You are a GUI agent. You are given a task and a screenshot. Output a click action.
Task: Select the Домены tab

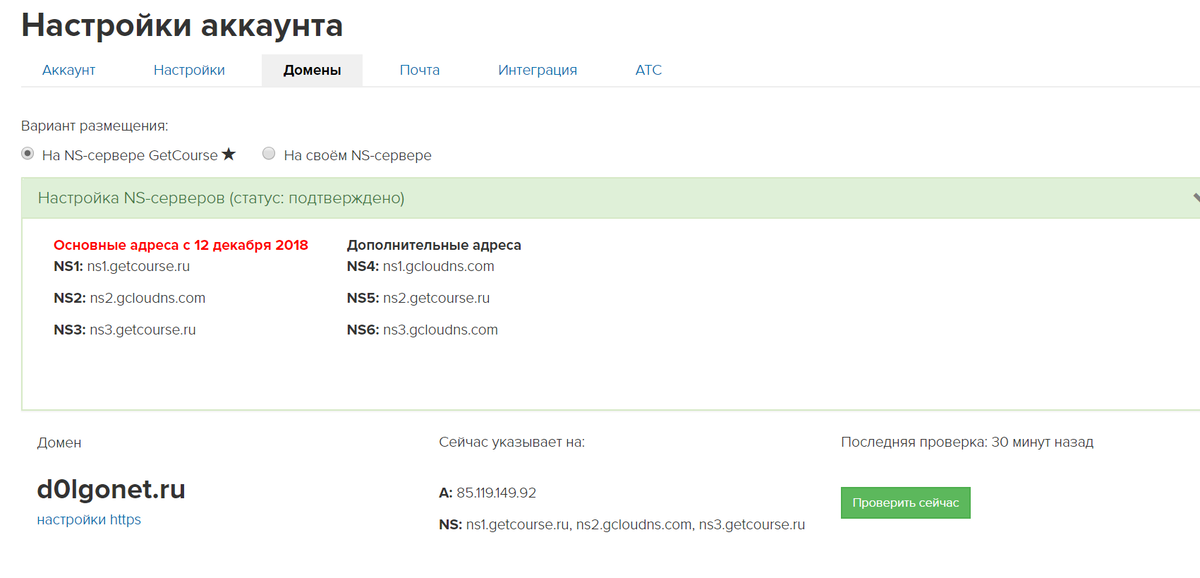pyautogui.click(x=312, y=70)
